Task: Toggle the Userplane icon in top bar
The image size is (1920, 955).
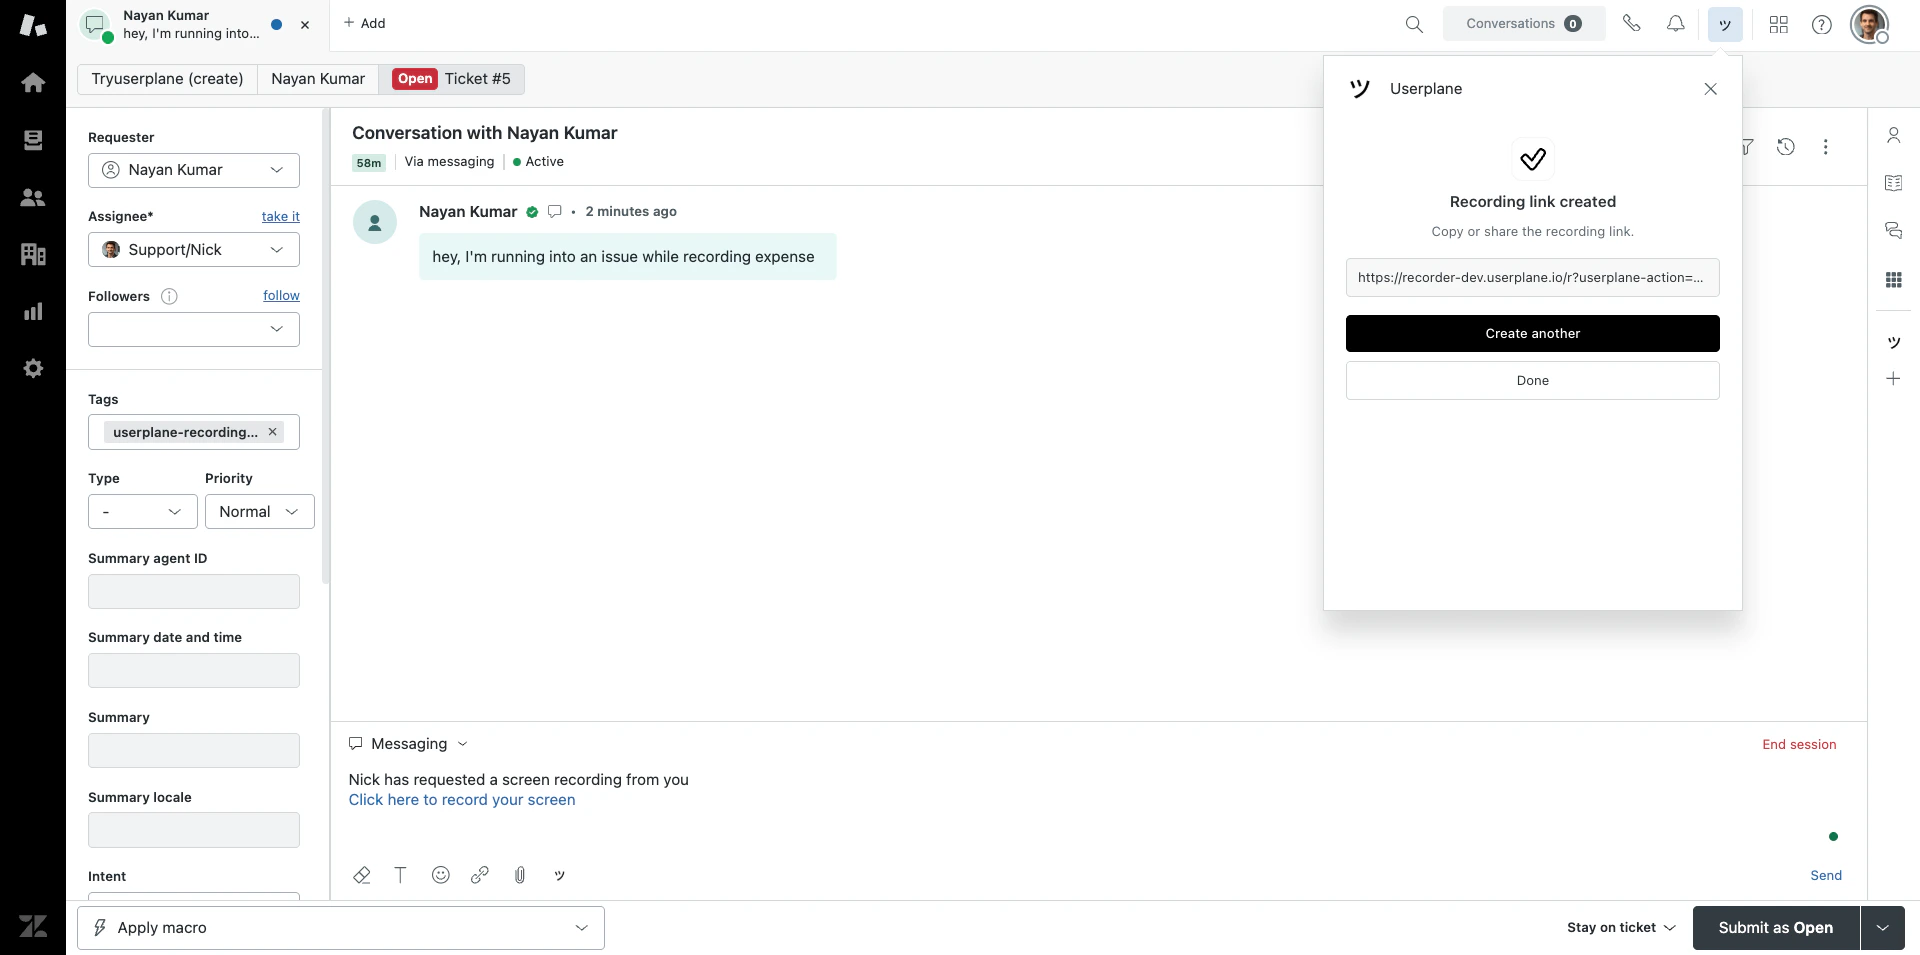Action: (x=1725, y=24)
